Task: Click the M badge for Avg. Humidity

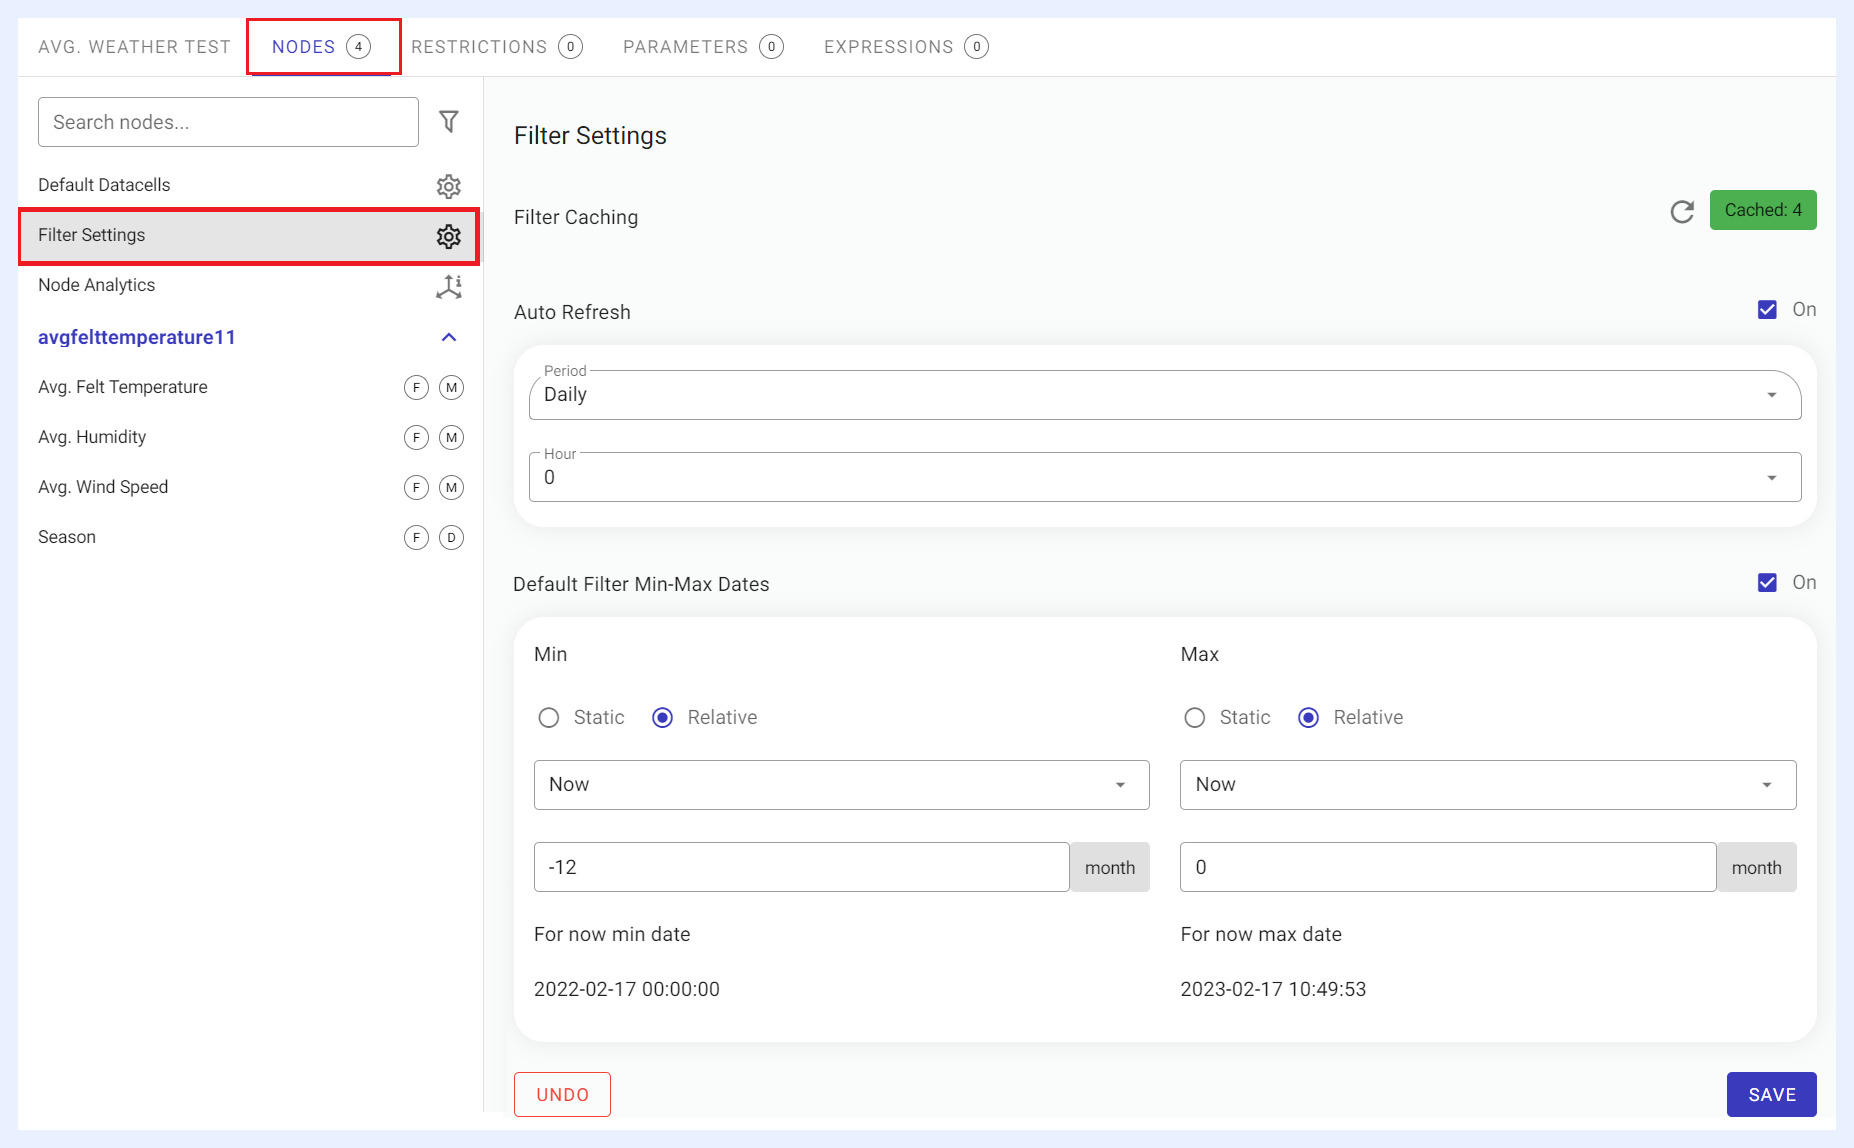Action: click(452, 437)
